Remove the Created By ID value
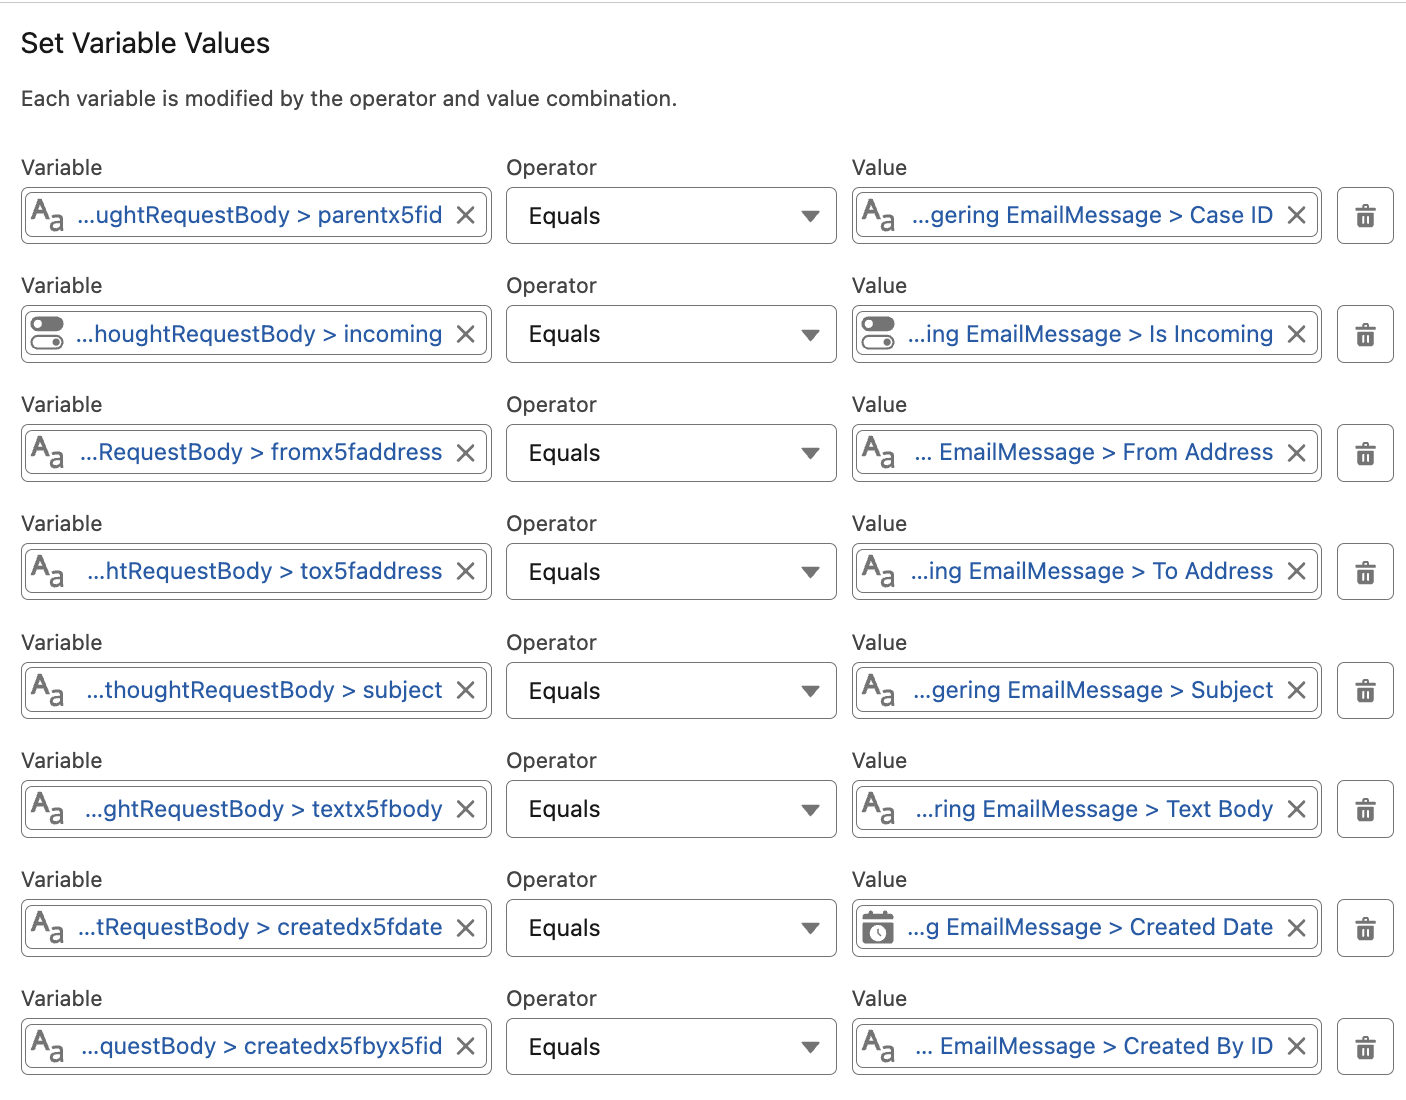This screenshot has width=1406, height=1100. (x=1296, y=1046)
